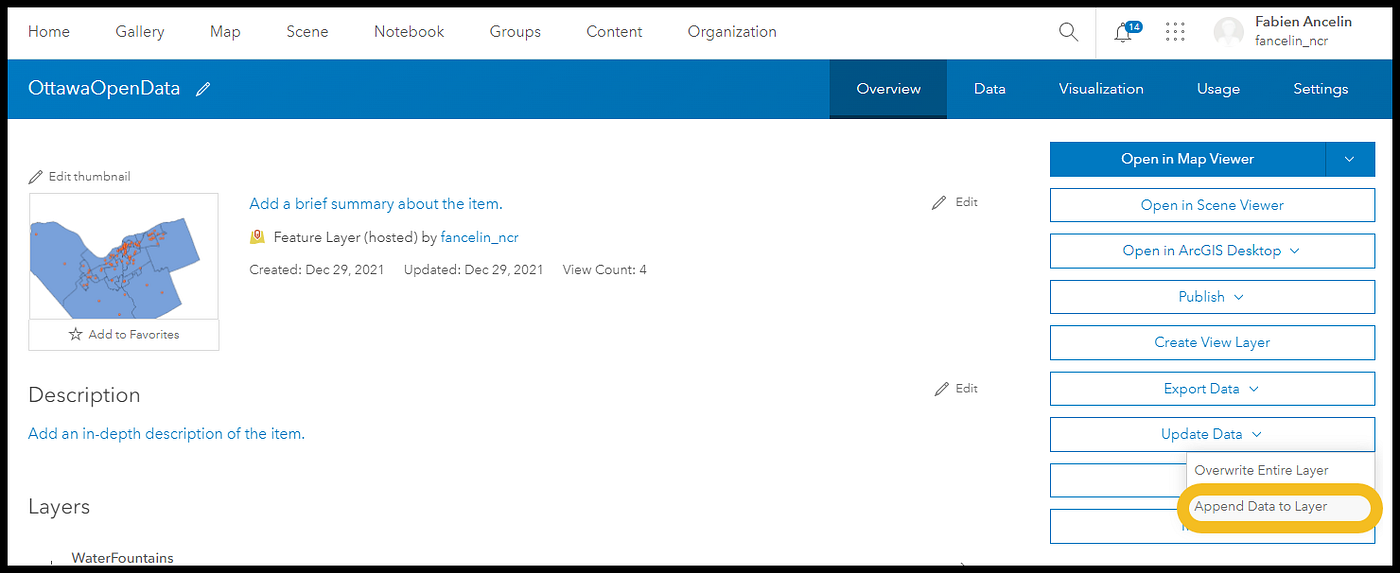This screenshot has height=573, width=1400.
Task: Click the Edit thumbnail pencil icon
Action: (x=36, y=176)
